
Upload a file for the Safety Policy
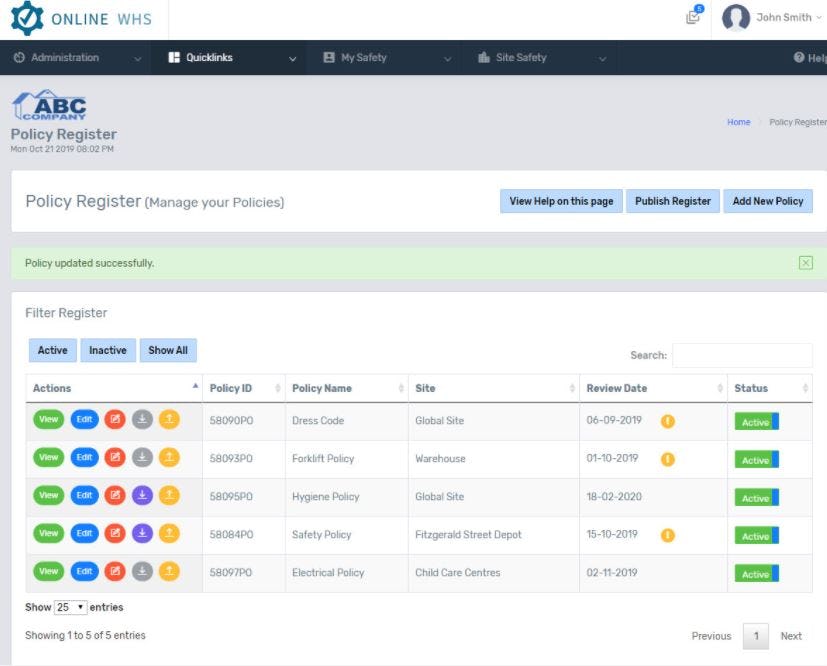167,533
